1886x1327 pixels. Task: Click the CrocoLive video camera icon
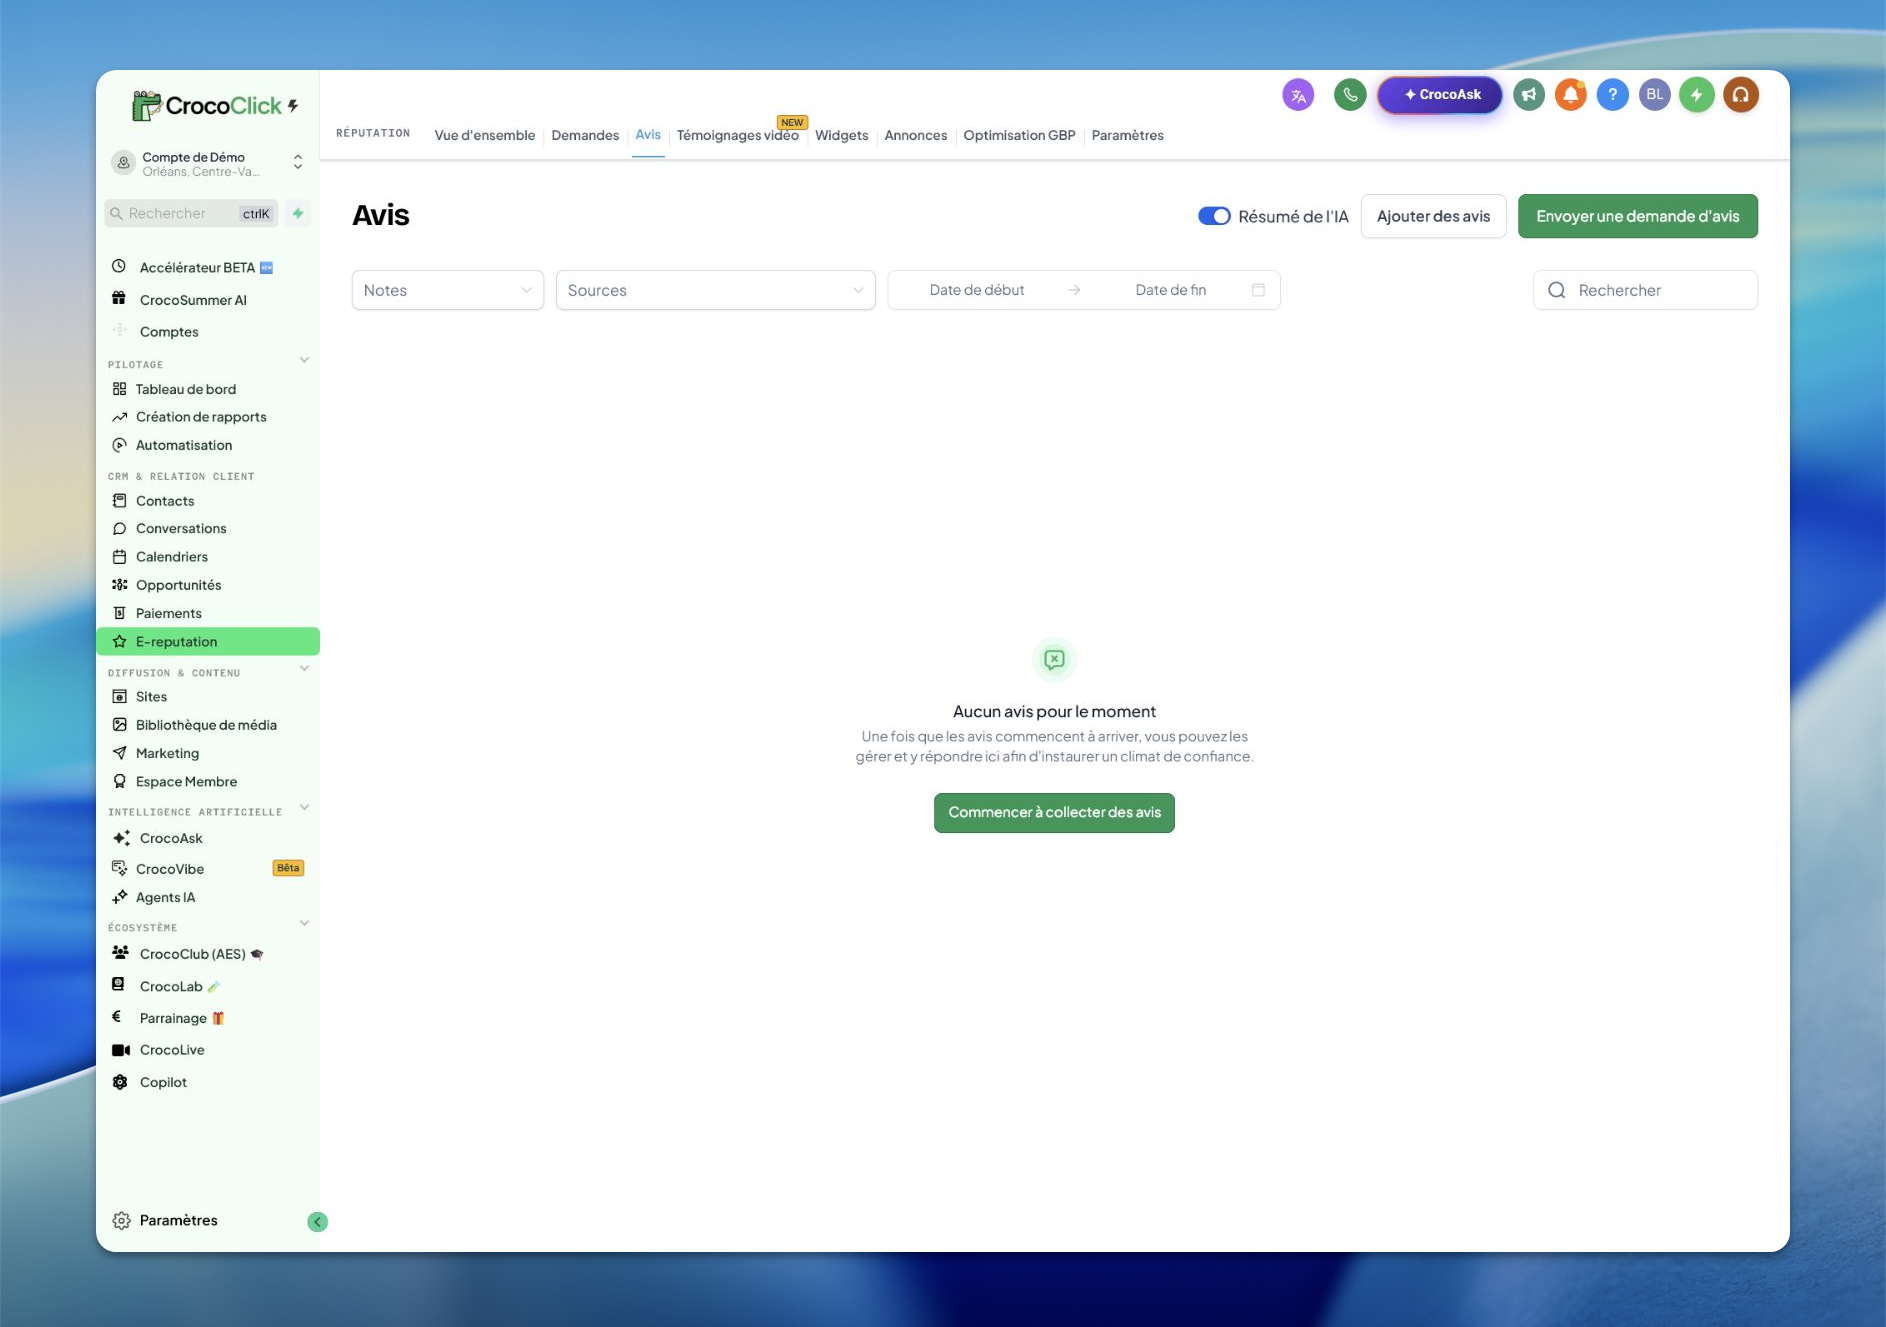click(121, 1050)
